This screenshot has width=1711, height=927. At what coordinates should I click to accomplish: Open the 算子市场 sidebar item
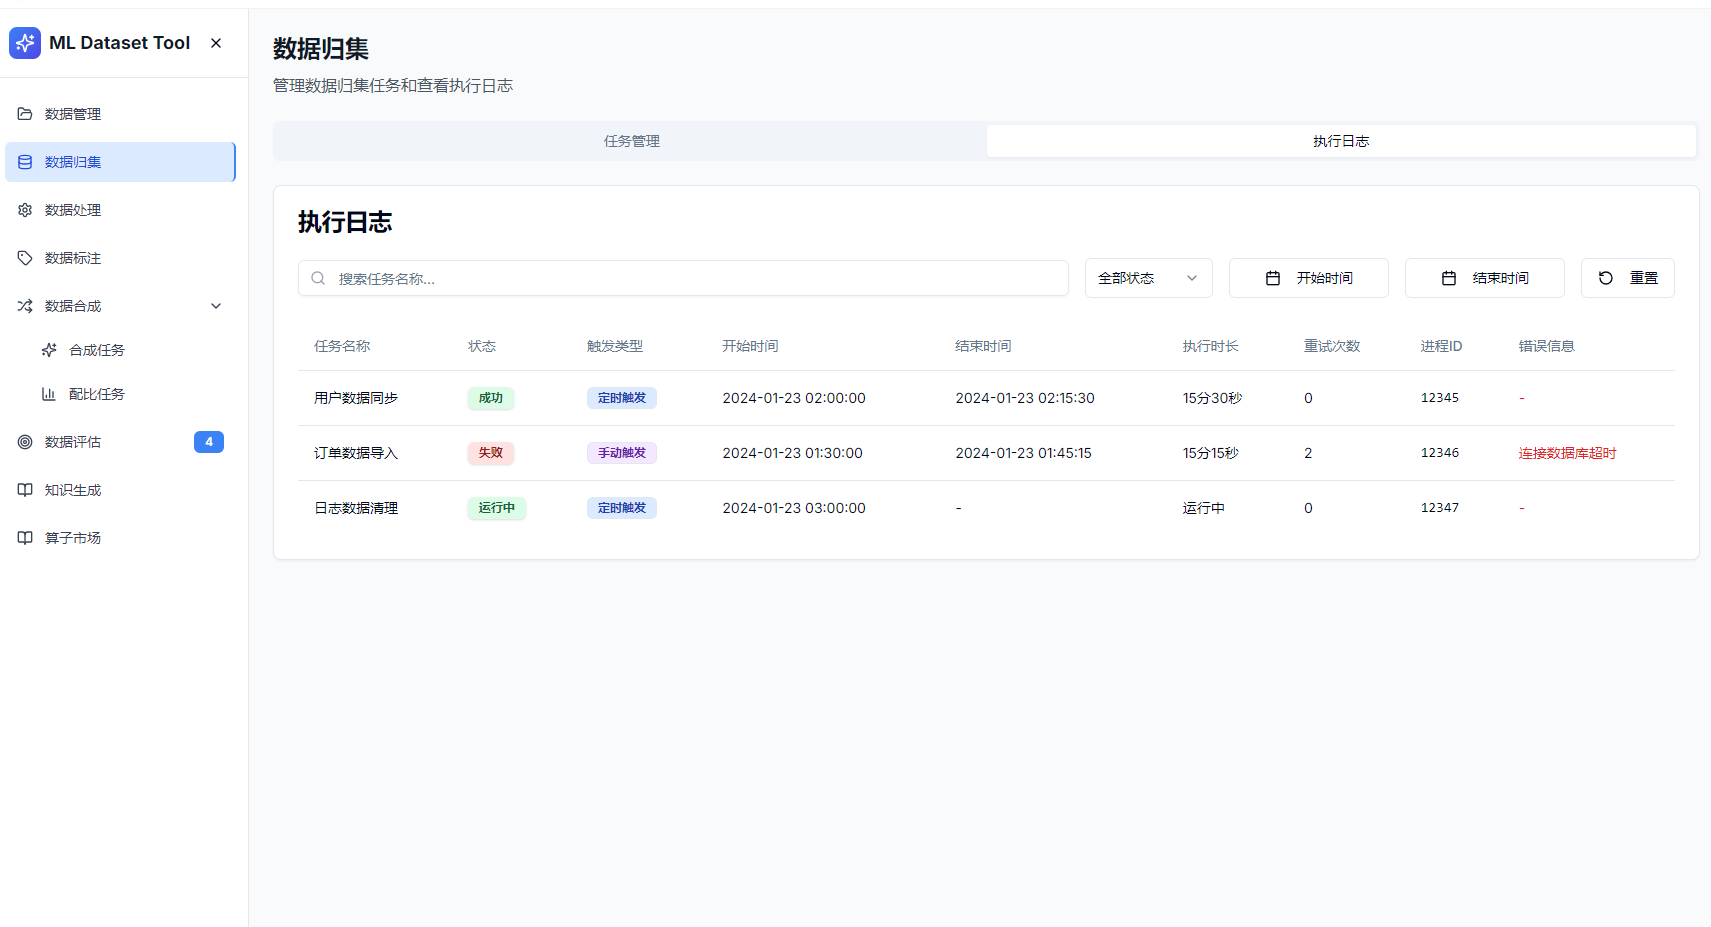pyautogui.click(x=73, y=538)
